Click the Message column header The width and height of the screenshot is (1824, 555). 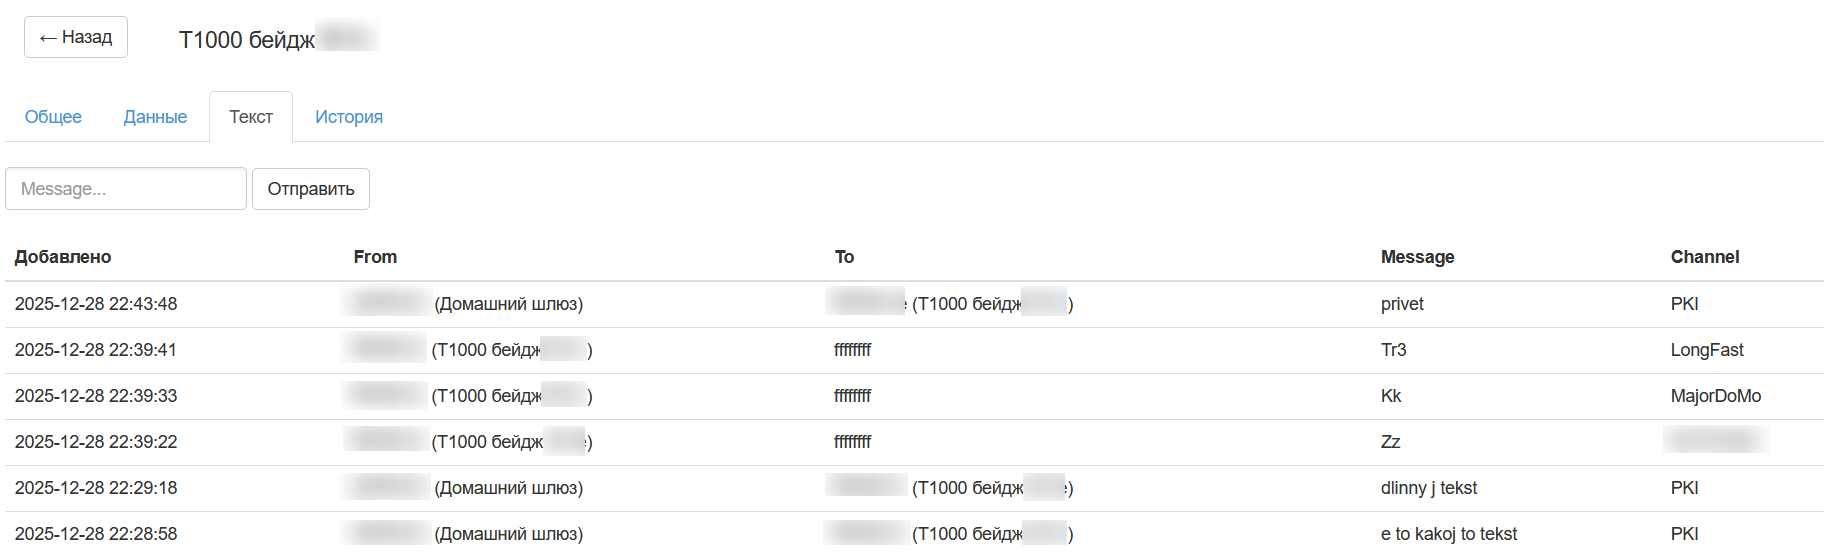[1417, 257]
